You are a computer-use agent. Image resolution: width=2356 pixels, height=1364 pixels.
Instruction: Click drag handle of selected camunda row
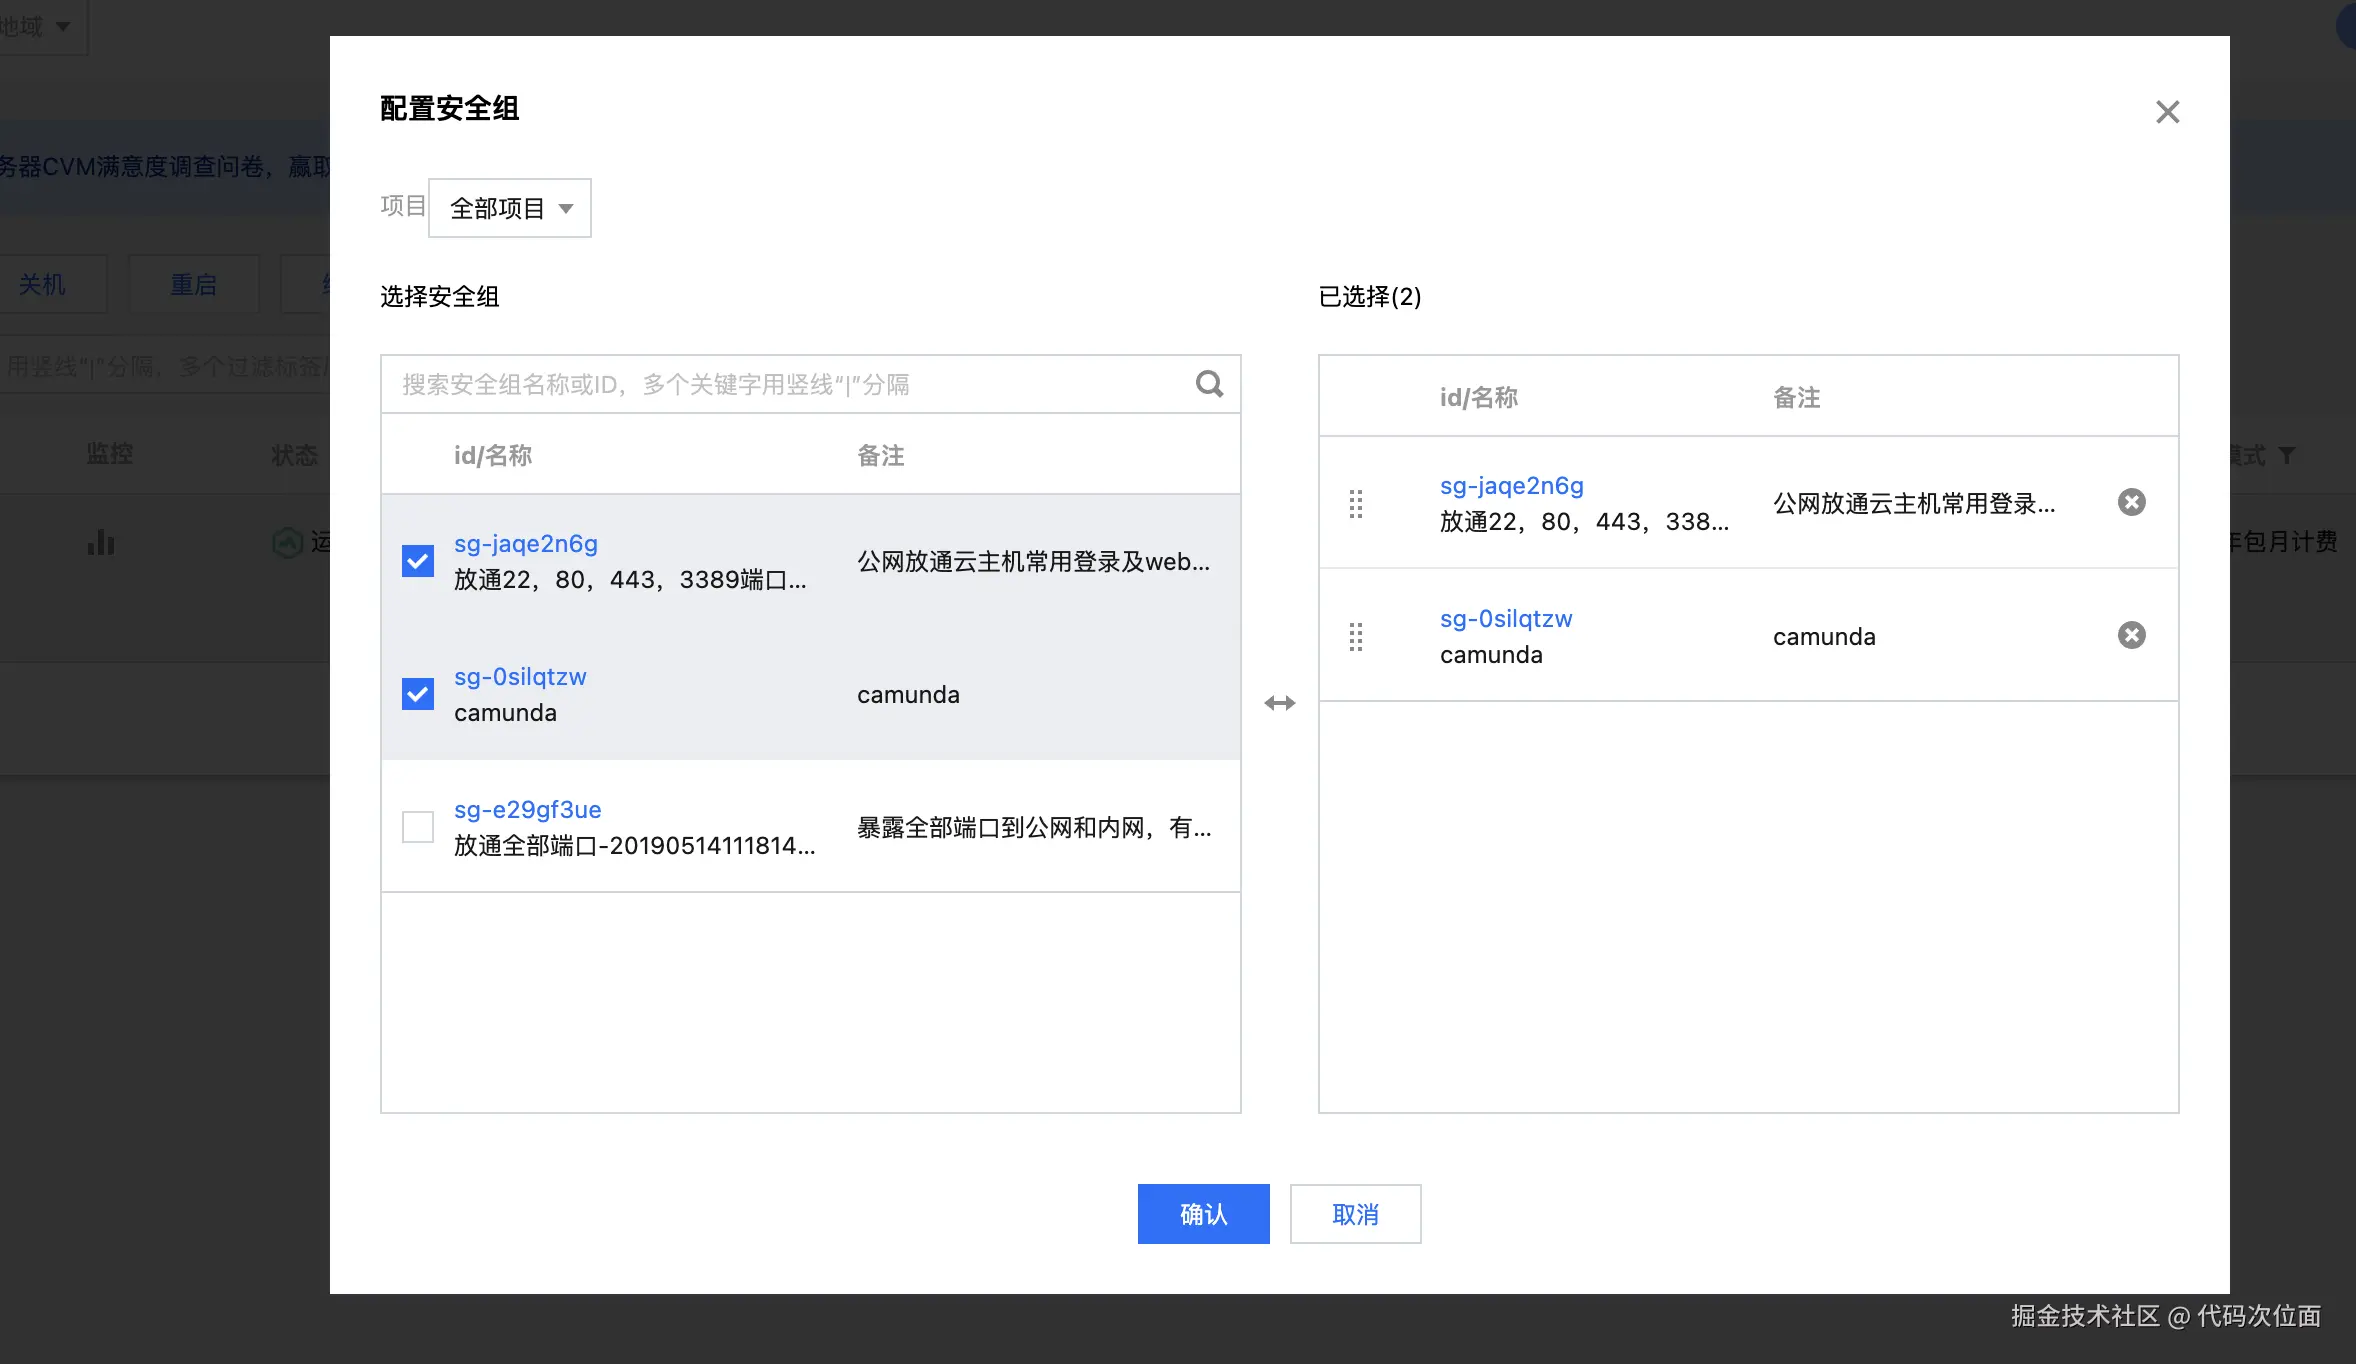[1355, 636]
